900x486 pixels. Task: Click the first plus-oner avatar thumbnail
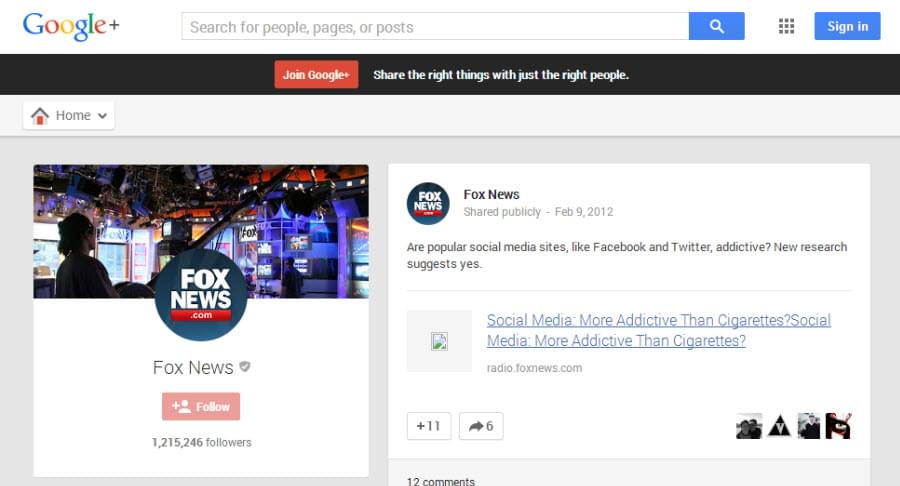tap(749, 426)
